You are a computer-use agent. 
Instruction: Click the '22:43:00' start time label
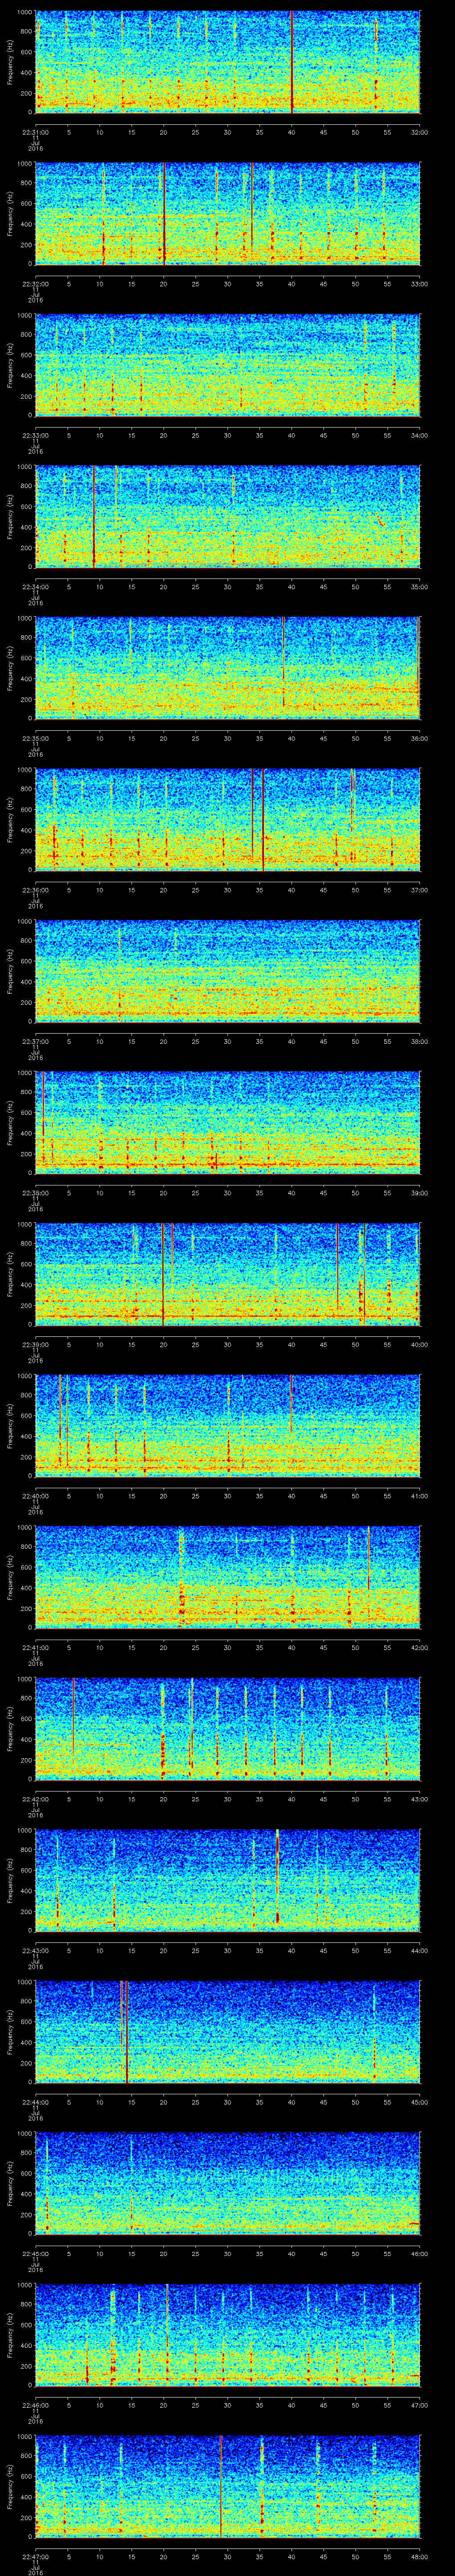coord(36,1950)
